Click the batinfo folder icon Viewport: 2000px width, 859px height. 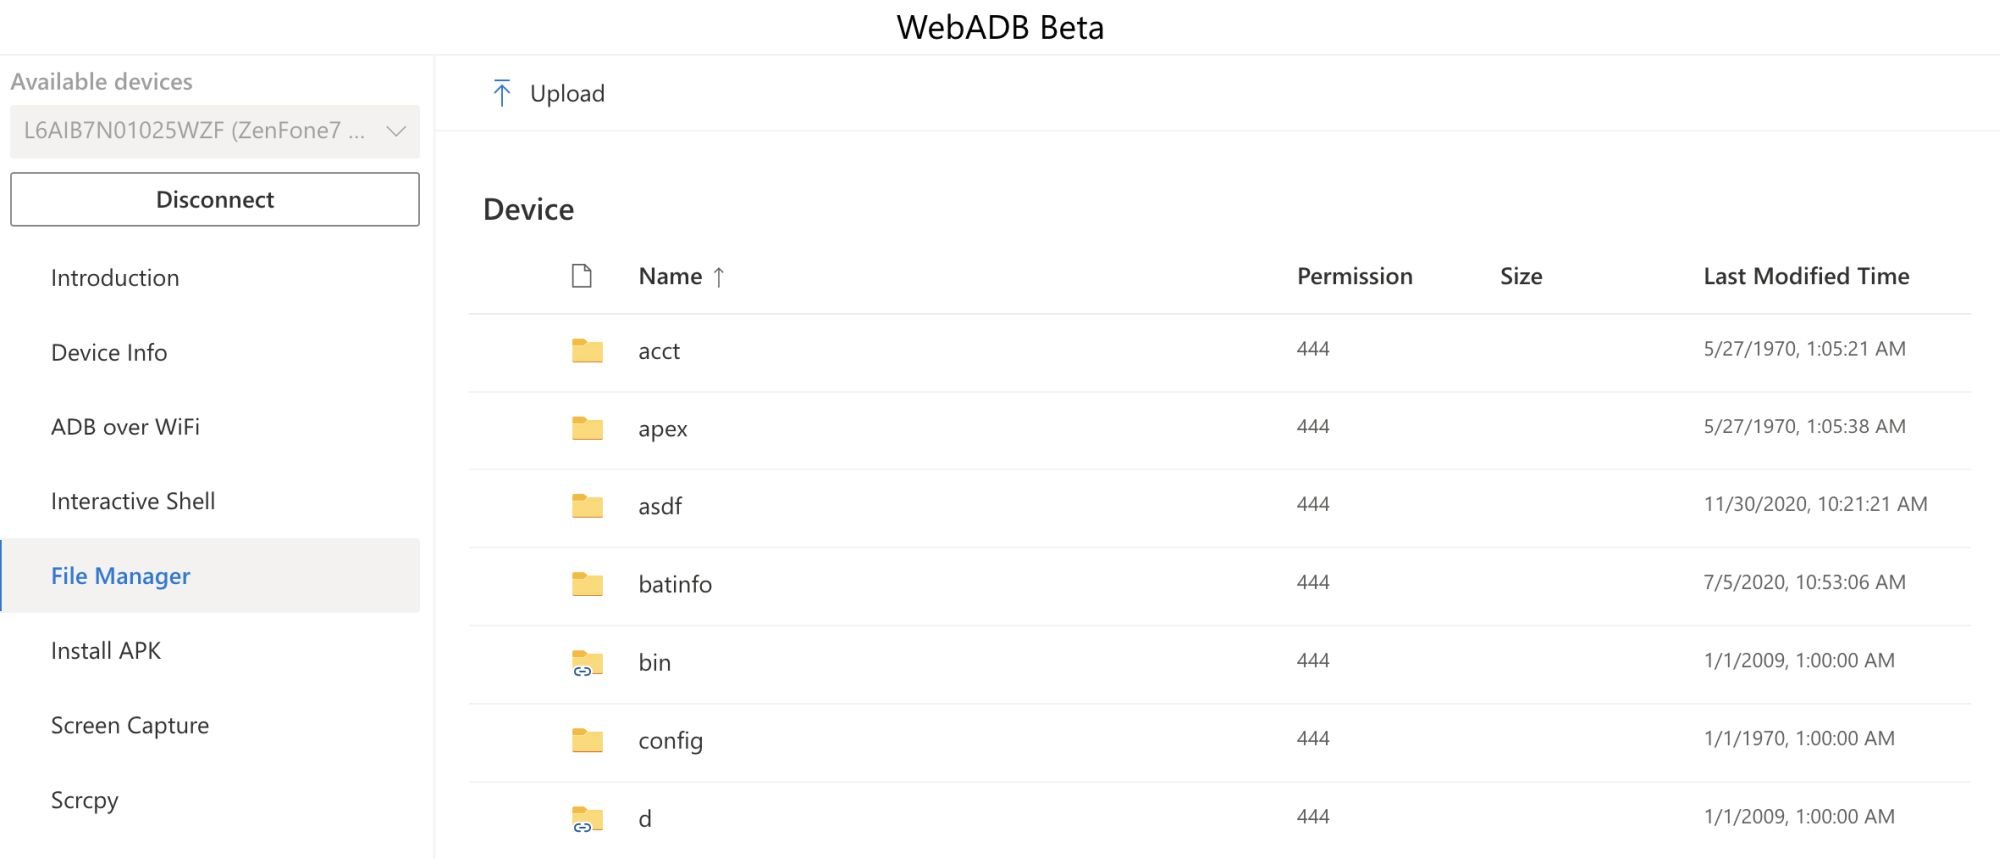[x=587, y=583]
